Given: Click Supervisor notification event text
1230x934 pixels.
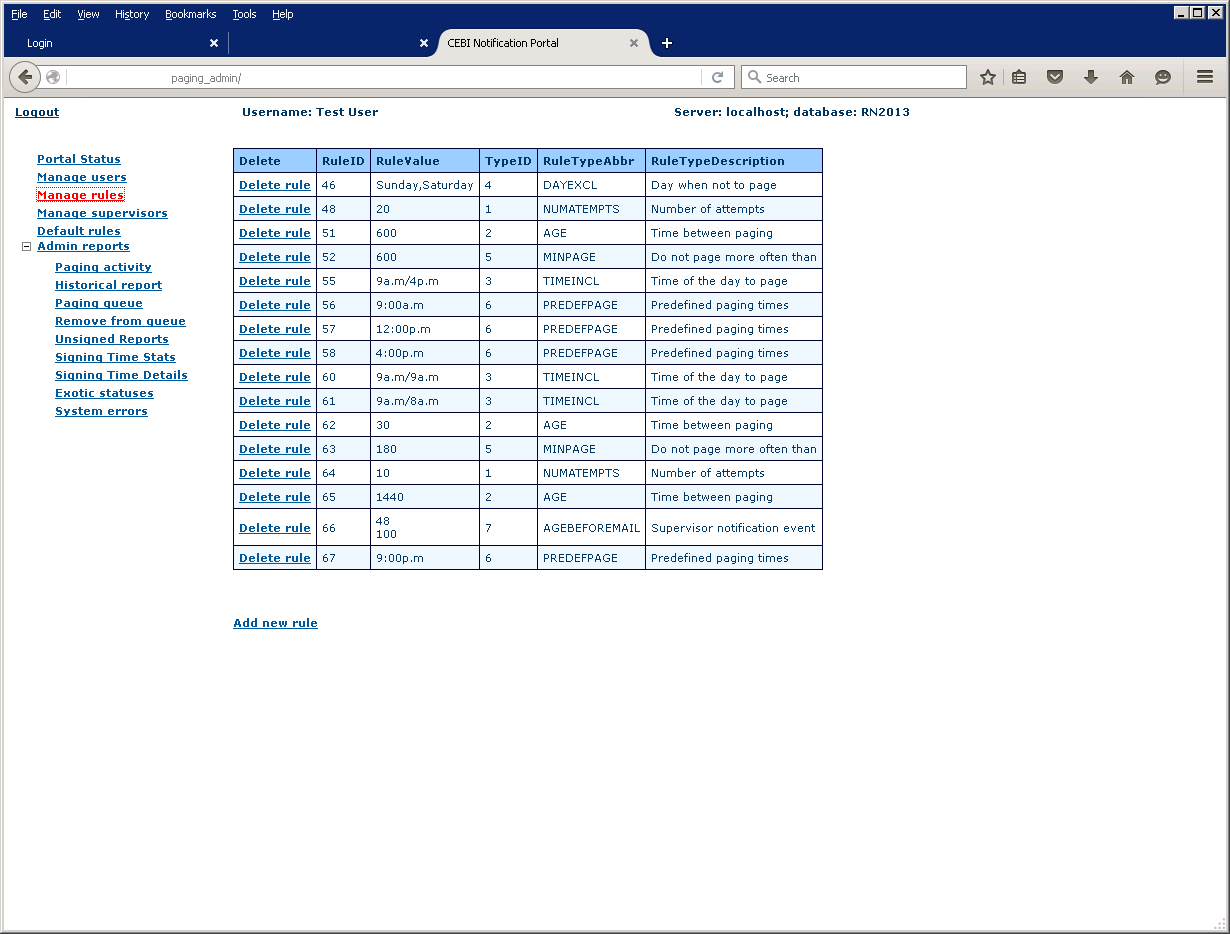Looking at the screenshot, I should [x=733, y=528].
